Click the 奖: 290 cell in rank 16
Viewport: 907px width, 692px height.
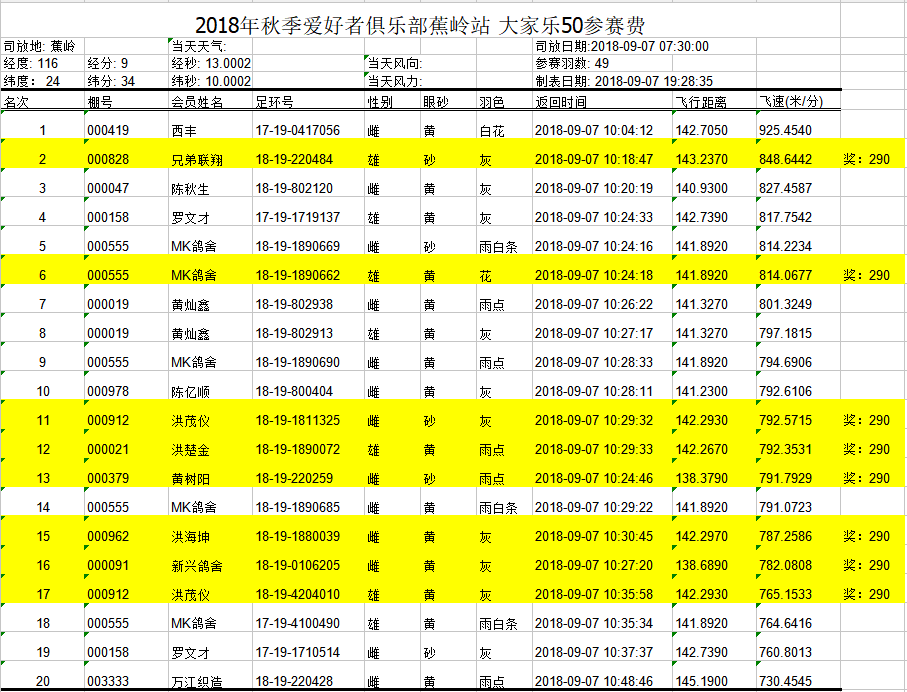[866, 565]
